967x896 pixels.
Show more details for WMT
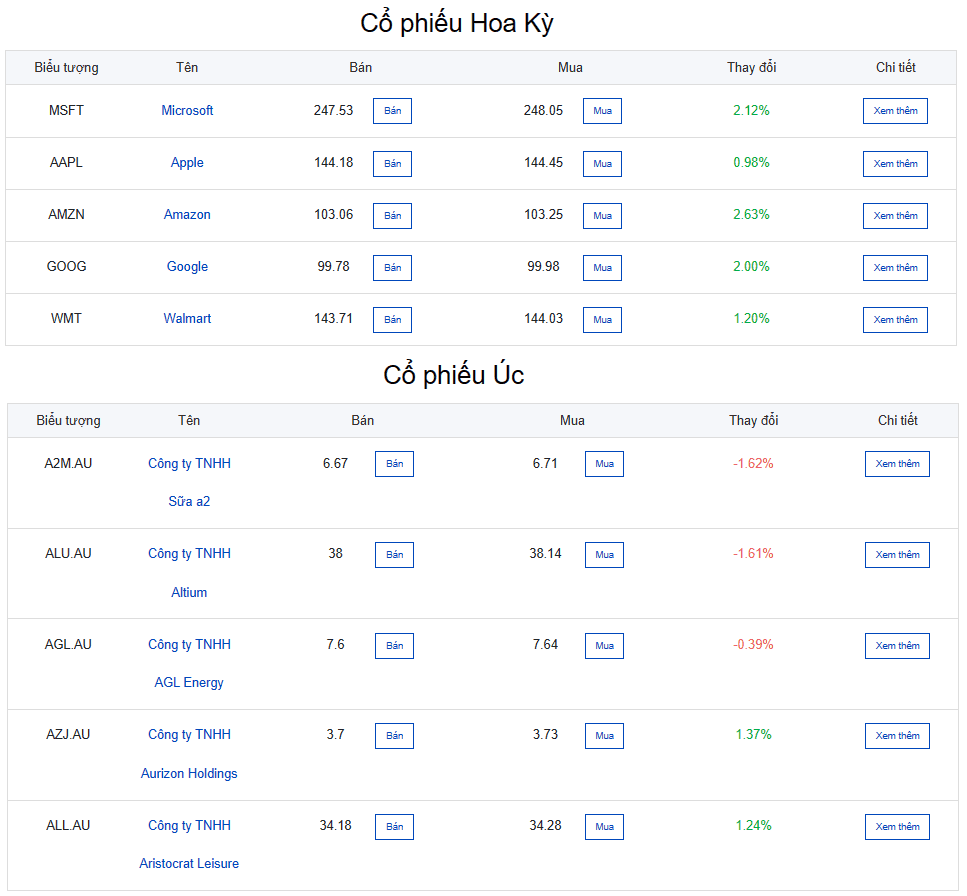[x=895, y=319]
